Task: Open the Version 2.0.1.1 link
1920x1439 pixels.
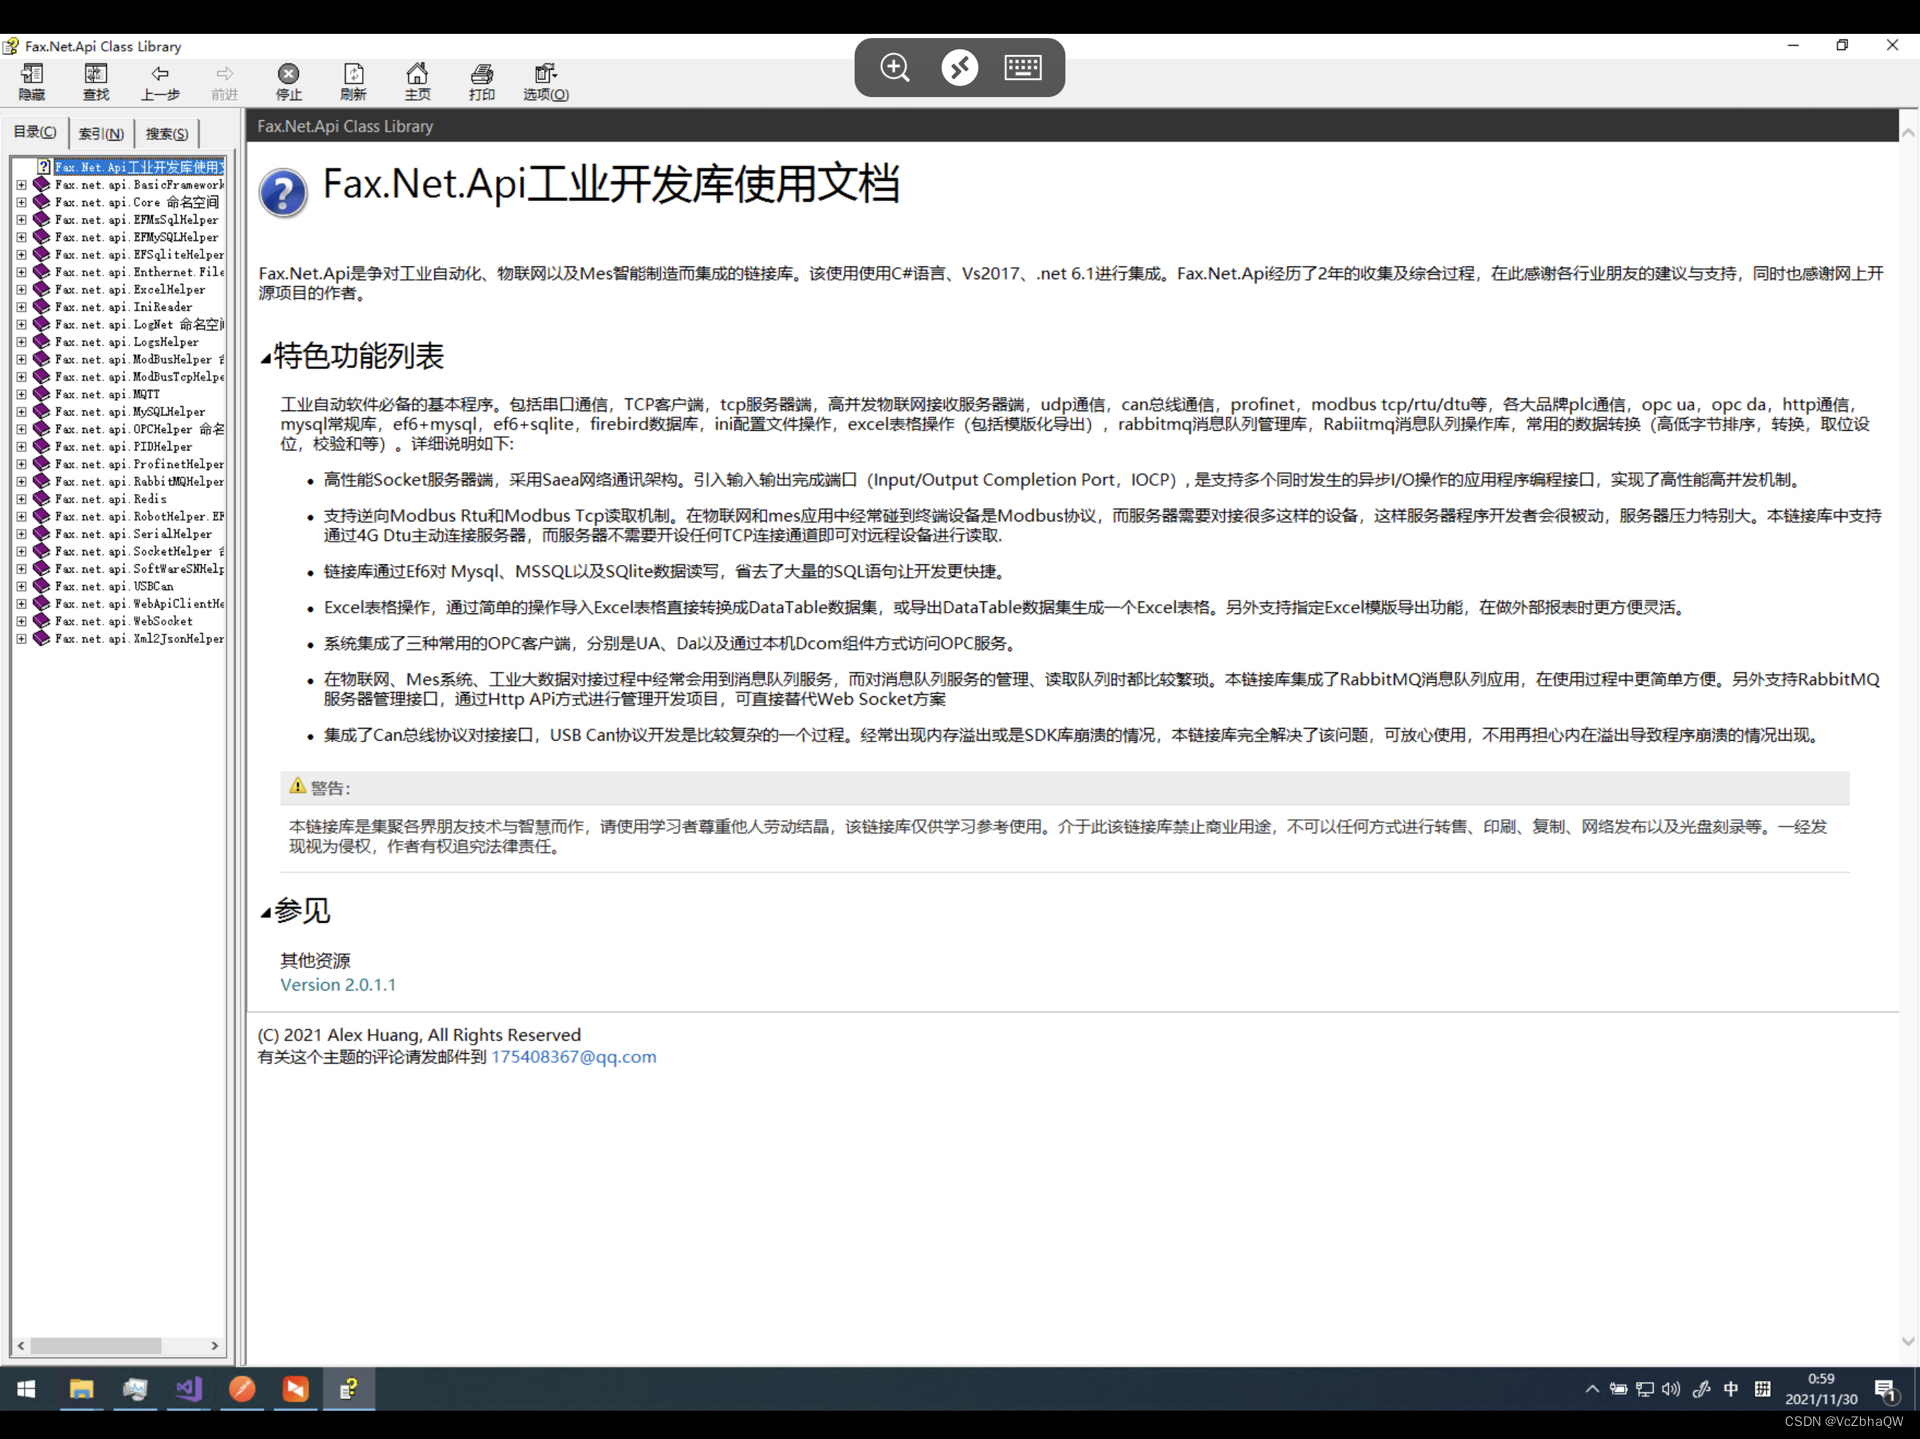Action: click(x=338, y=985)
